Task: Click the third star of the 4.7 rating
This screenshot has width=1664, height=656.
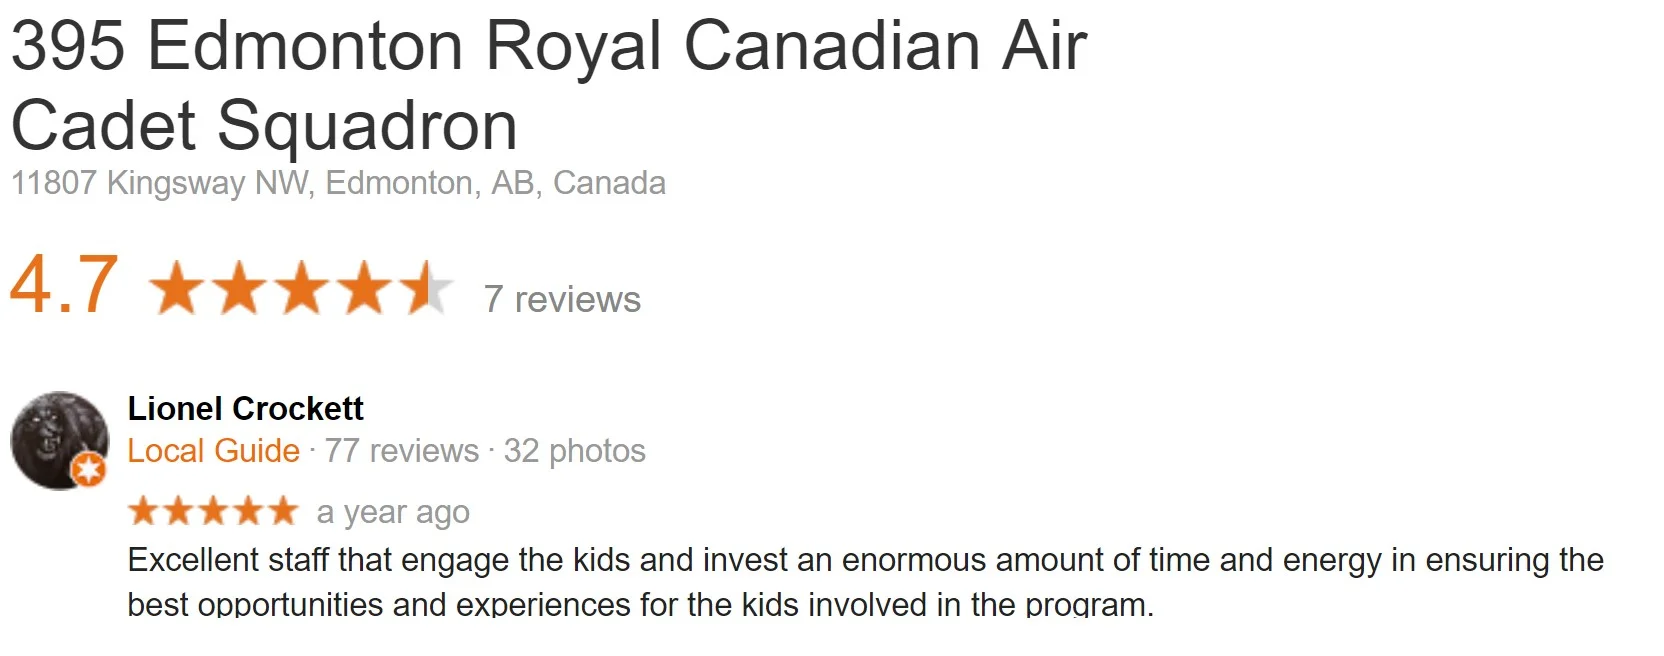Action: tap(302, 288)
